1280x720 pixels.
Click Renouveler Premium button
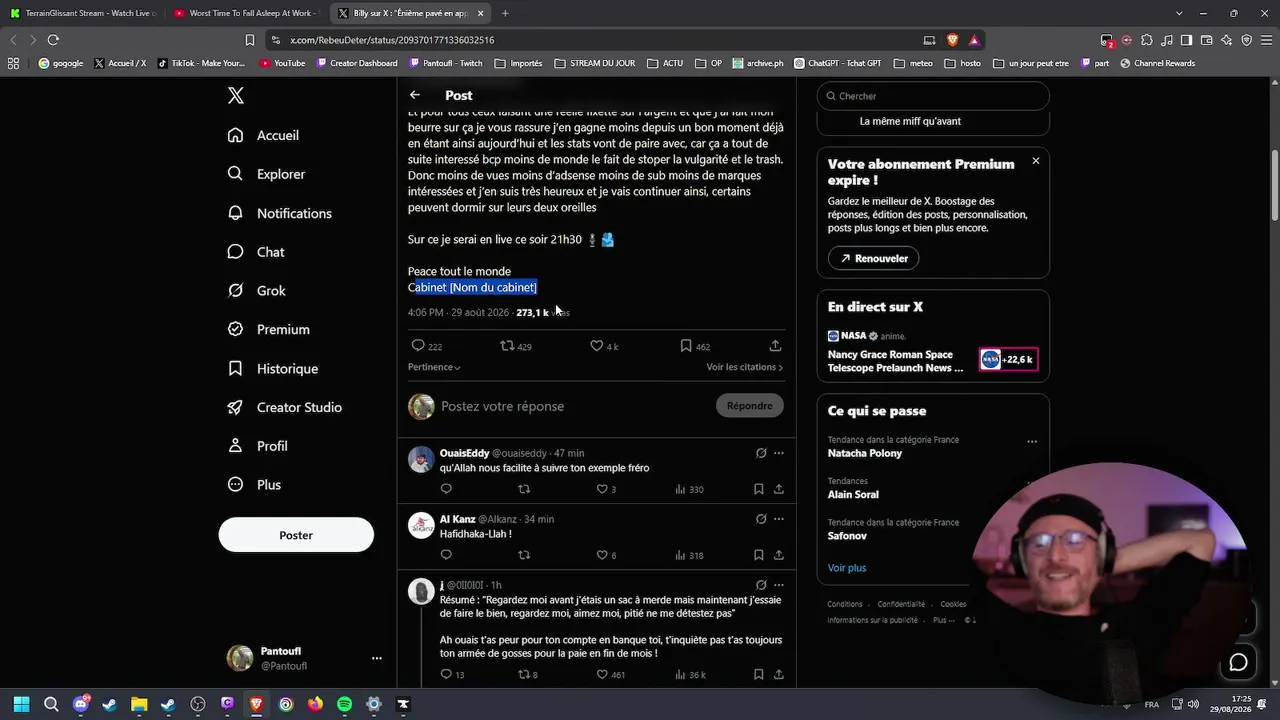click(873, 258)
